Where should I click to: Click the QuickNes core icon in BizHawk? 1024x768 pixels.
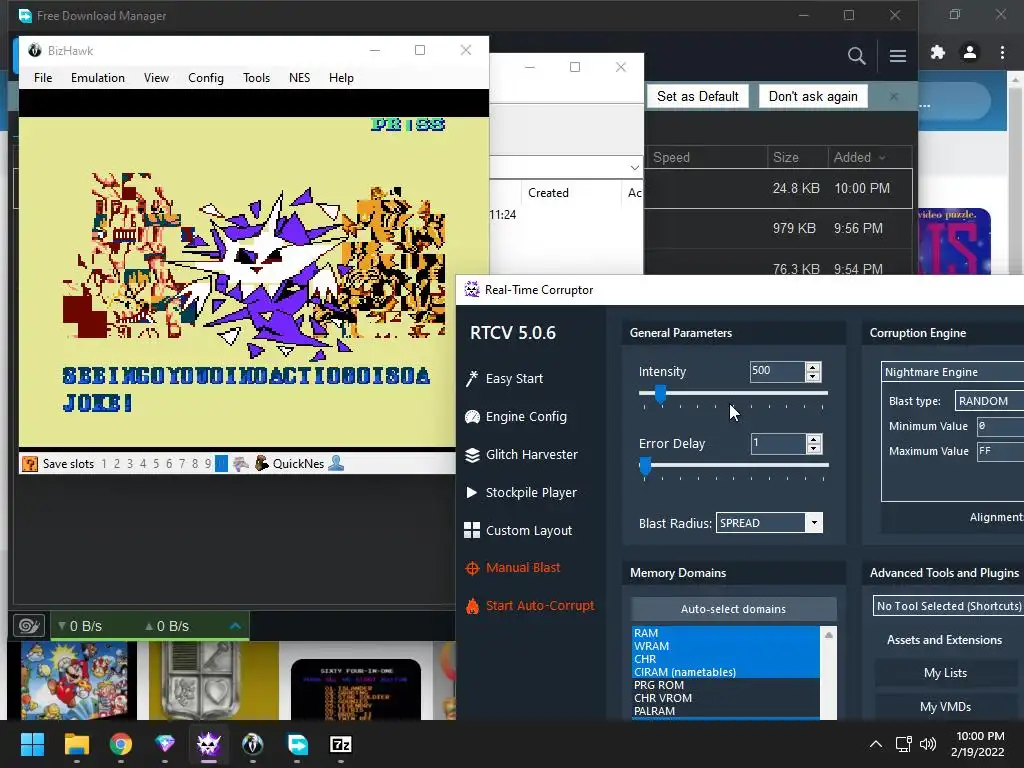261,464
